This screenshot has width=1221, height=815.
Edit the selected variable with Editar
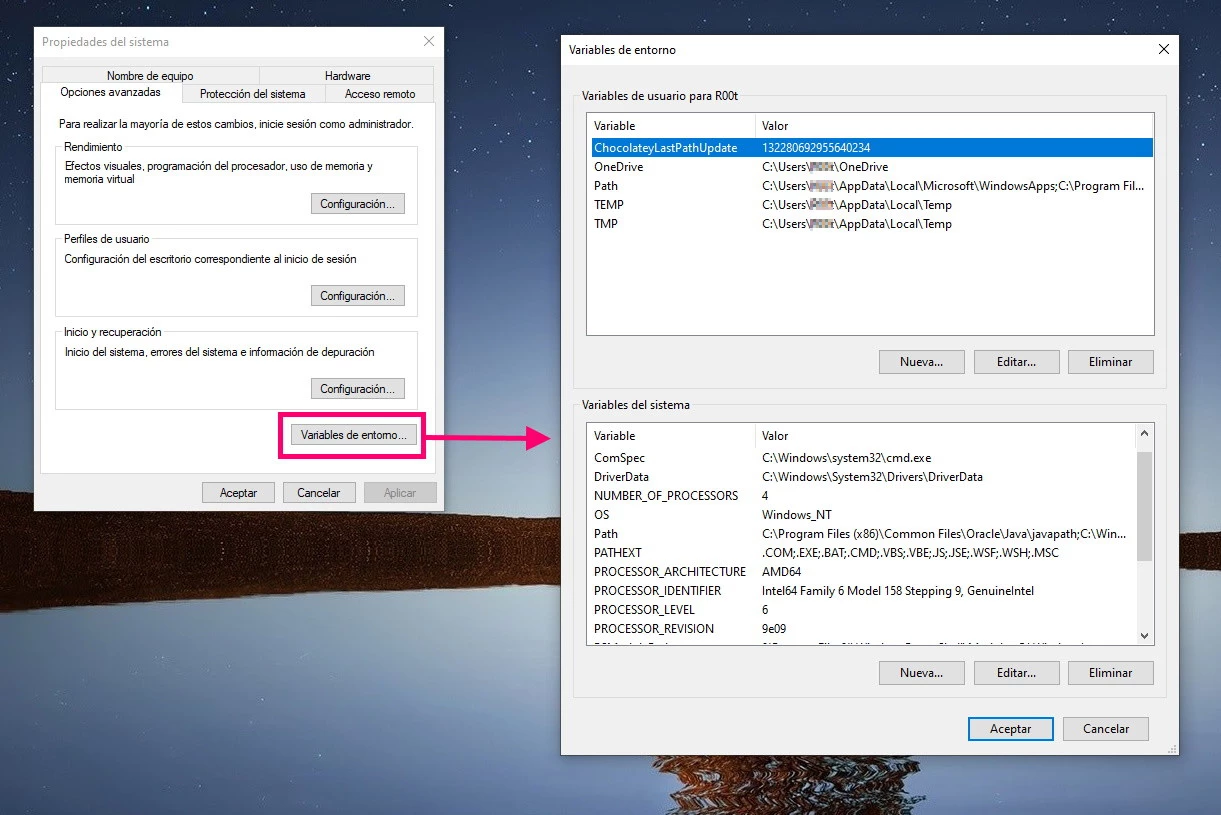(x=1016, y=361)
